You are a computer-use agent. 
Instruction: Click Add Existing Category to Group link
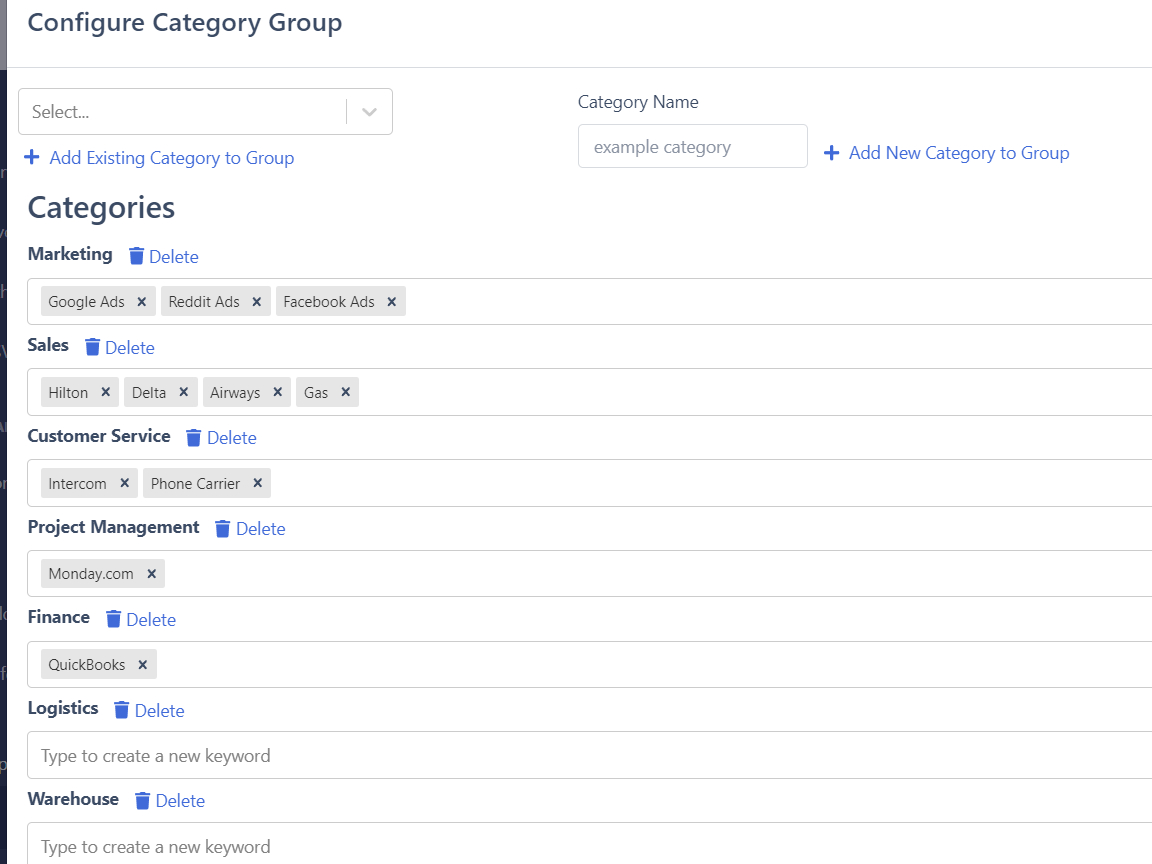[171, 158]
